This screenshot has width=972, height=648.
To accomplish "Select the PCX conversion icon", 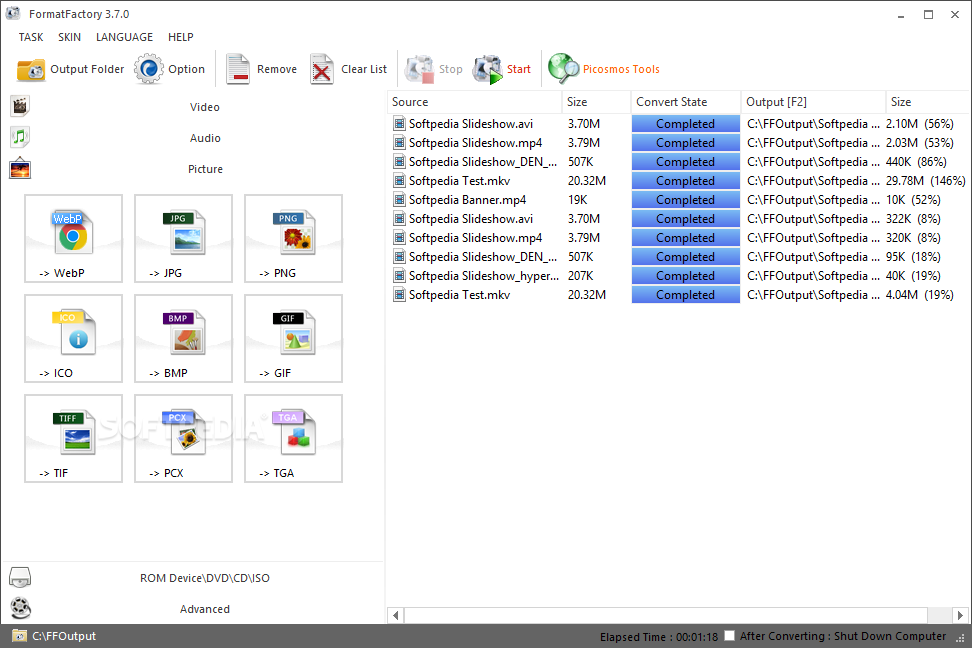I will click(x=183, y=432).
